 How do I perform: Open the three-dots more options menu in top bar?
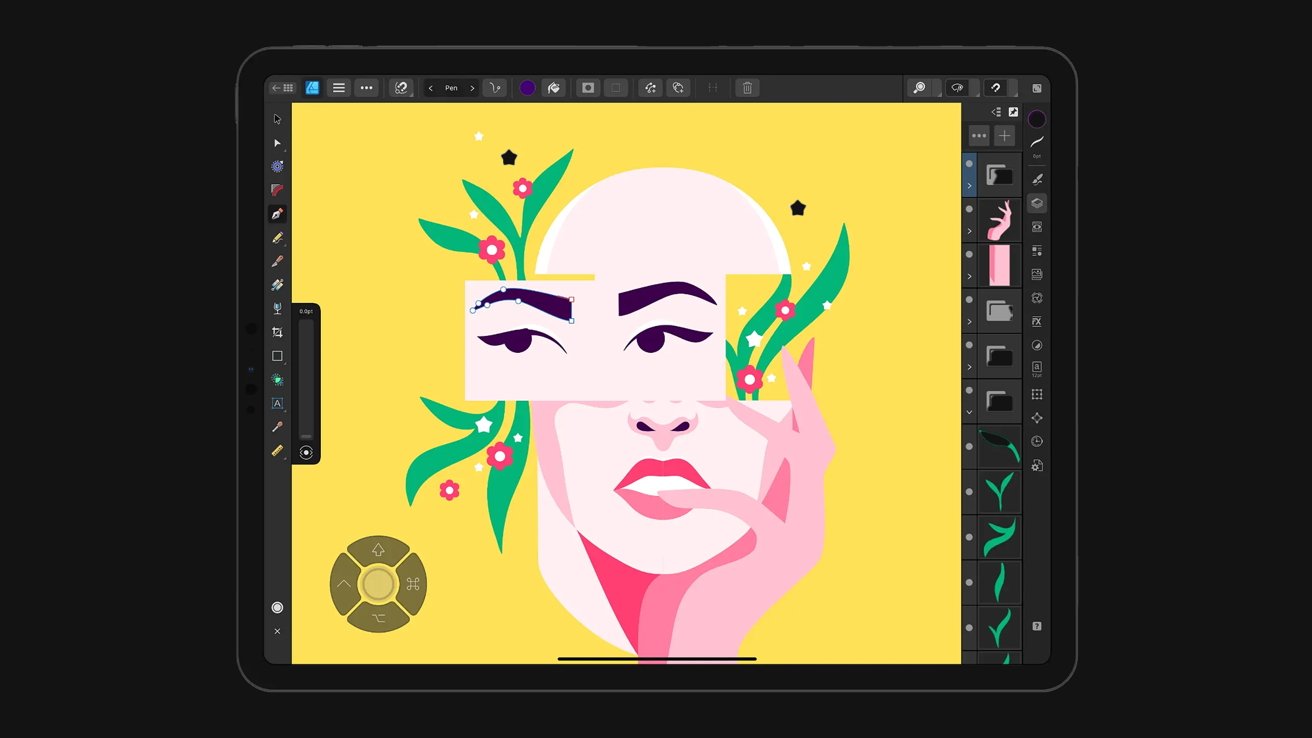point(367,88)
